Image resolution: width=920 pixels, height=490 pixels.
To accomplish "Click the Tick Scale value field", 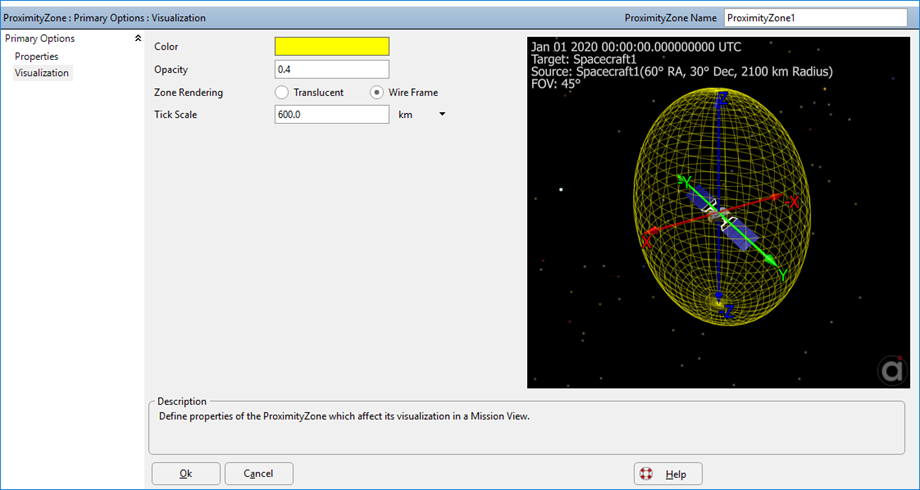I will coord(332,114).
